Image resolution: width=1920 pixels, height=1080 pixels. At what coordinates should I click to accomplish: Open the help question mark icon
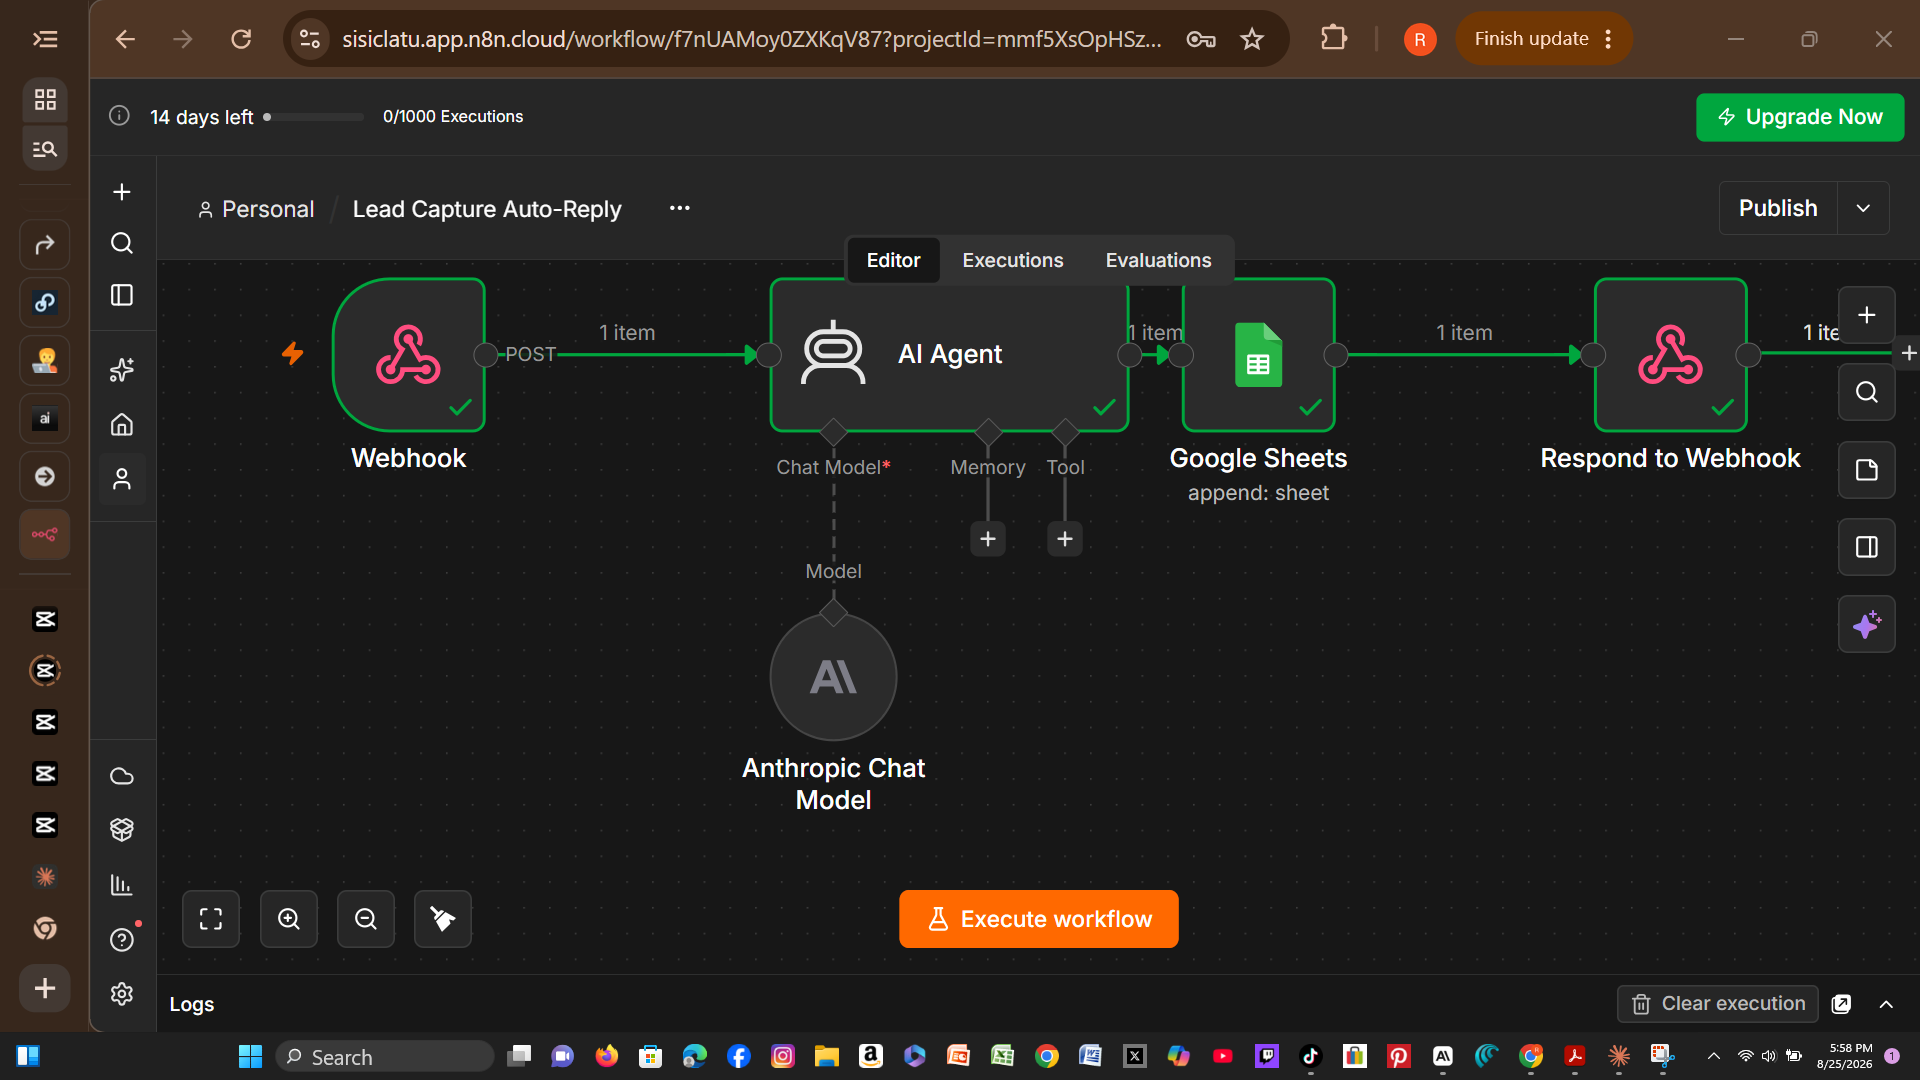(122, 940)
